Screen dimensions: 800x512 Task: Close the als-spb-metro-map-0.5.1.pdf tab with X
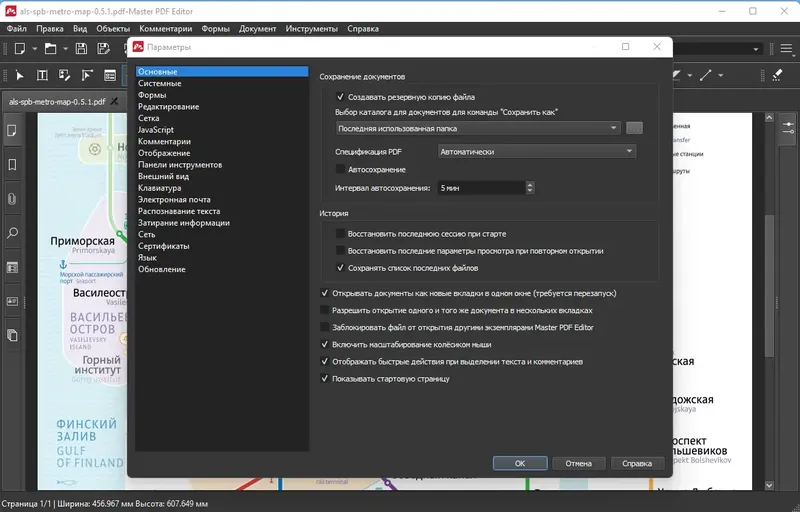pyautogui.click(x=114, y=101)
